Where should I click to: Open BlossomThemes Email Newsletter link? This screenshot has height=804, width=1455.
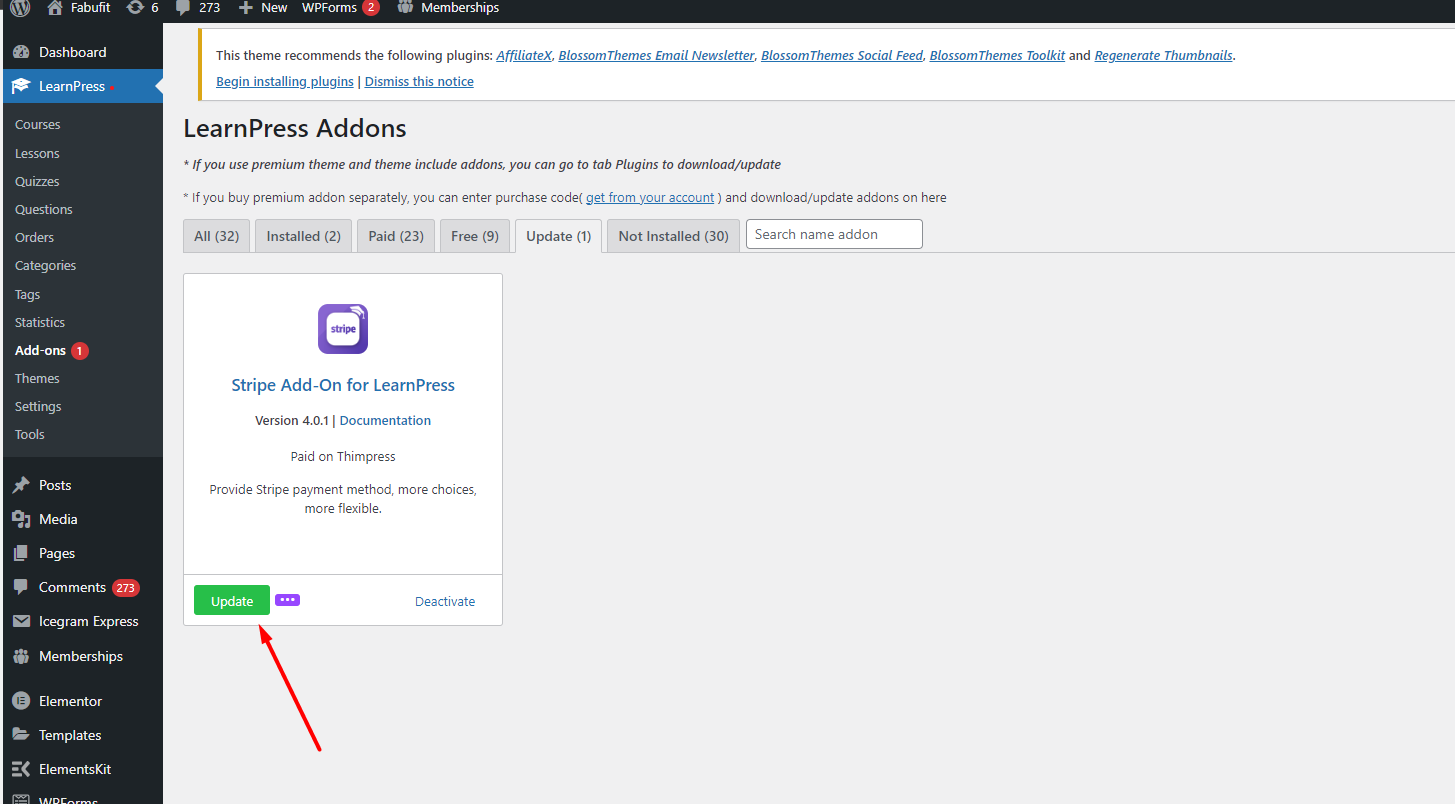click(656, 56)
